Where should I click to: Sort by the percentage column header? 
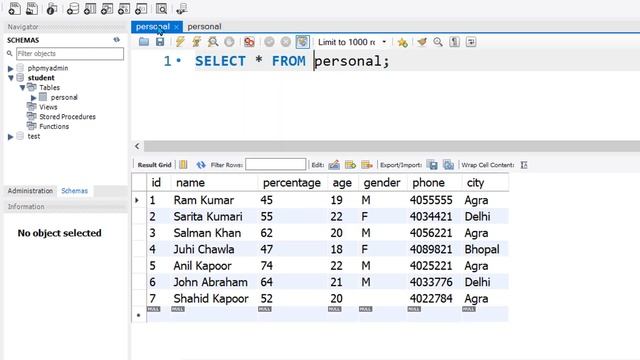tap(292, 182)
